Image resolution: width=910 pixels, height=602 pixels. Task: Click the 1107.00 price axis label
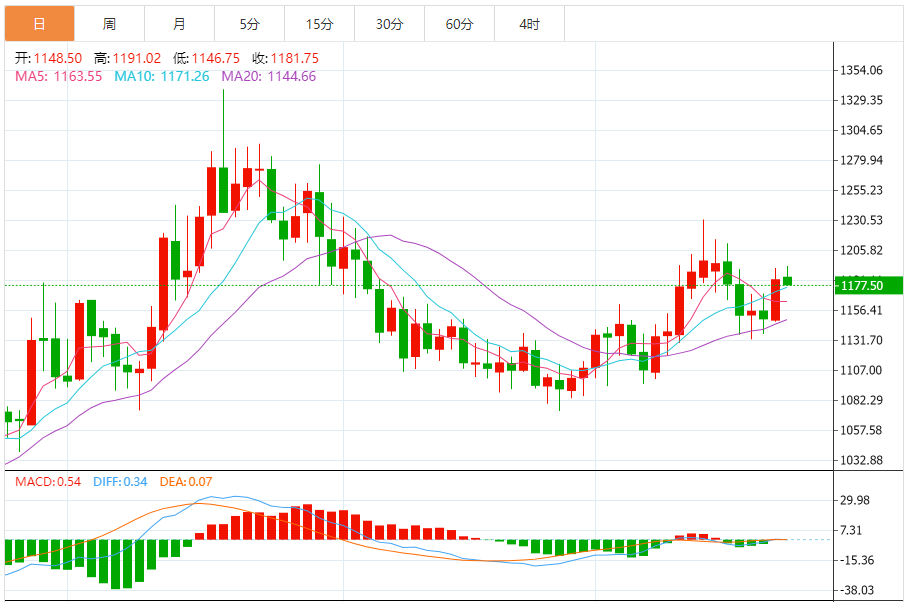861,370
